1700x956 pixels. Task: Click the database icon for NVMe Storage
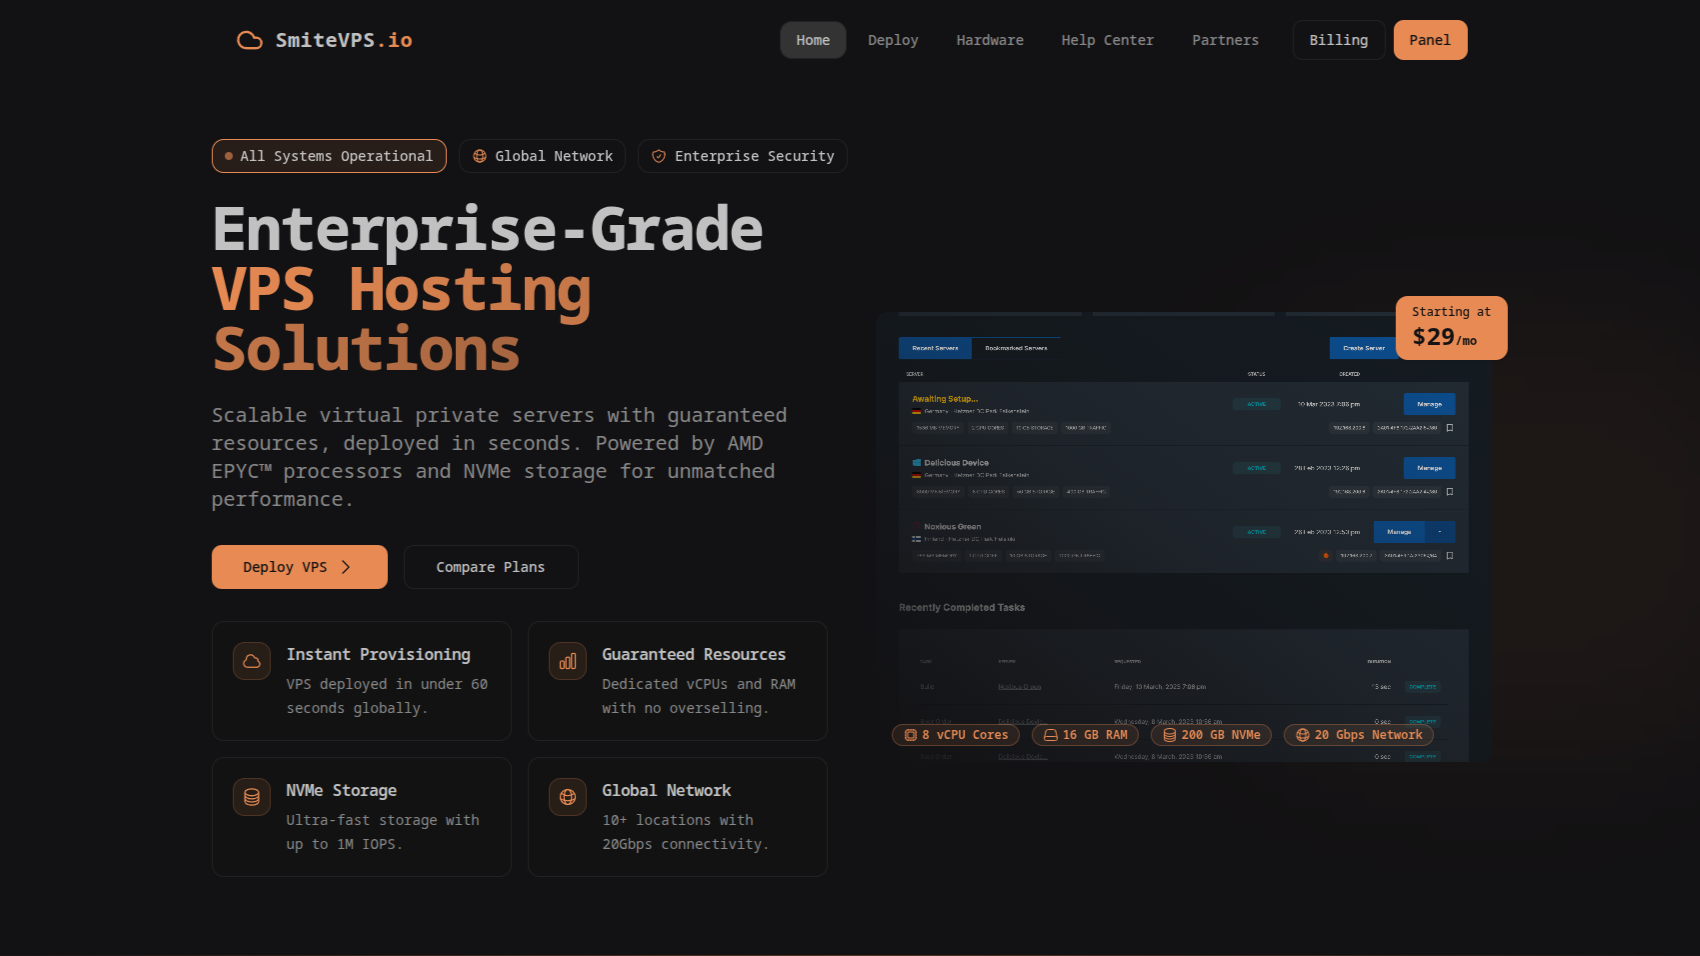point(252,797)
